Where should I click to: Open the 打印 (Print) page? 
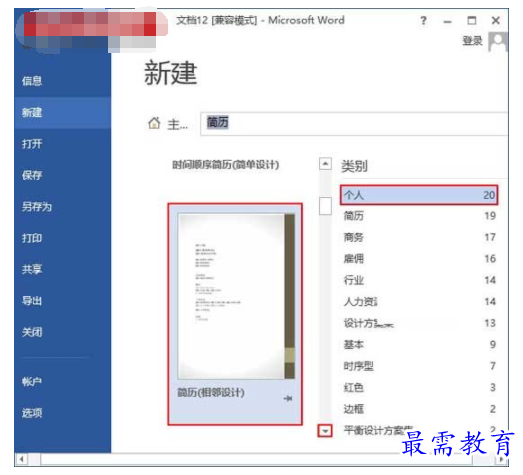[32, 238]
